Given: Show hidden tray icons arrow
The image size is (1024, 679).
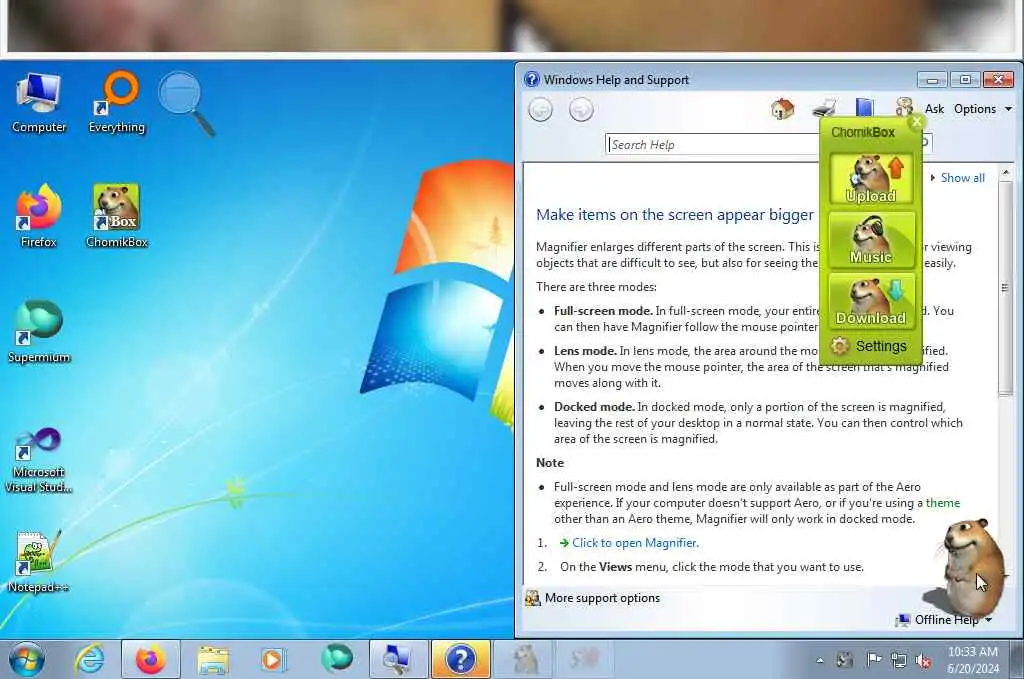Looking at the screenshot, I should (x=820, y=660).
